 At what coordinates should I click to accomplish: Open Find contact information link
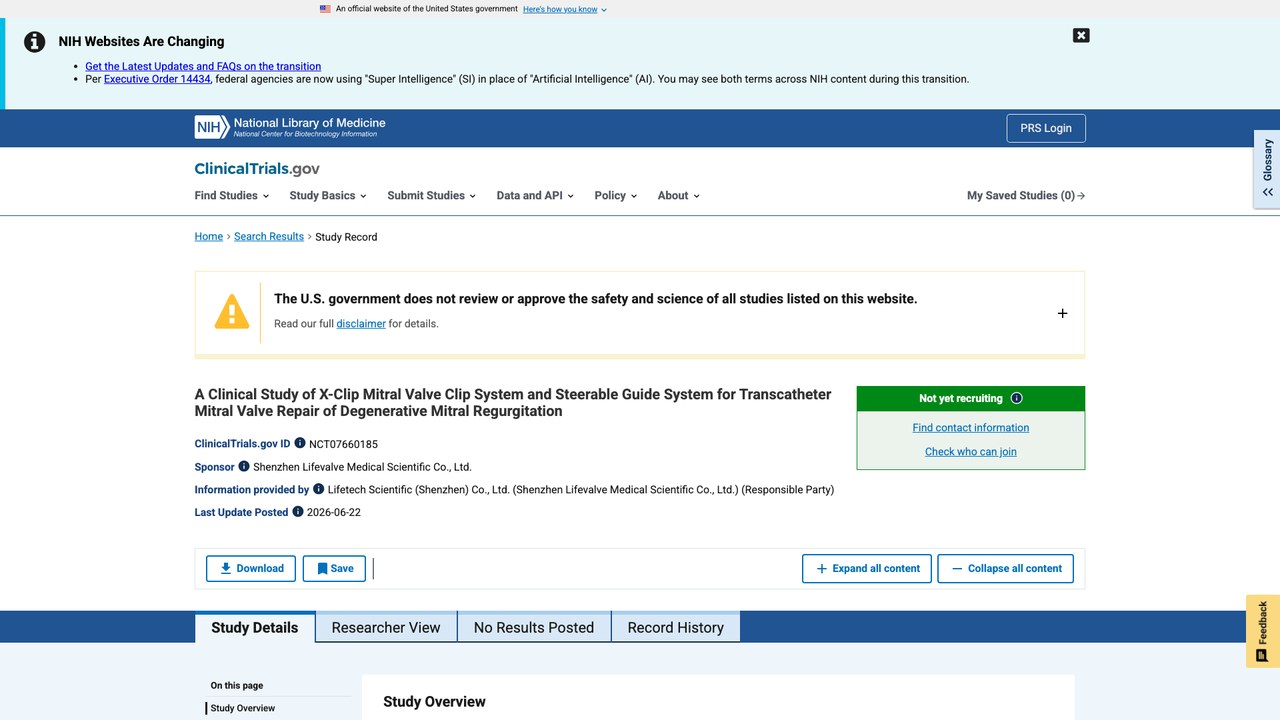click(971, 428)
